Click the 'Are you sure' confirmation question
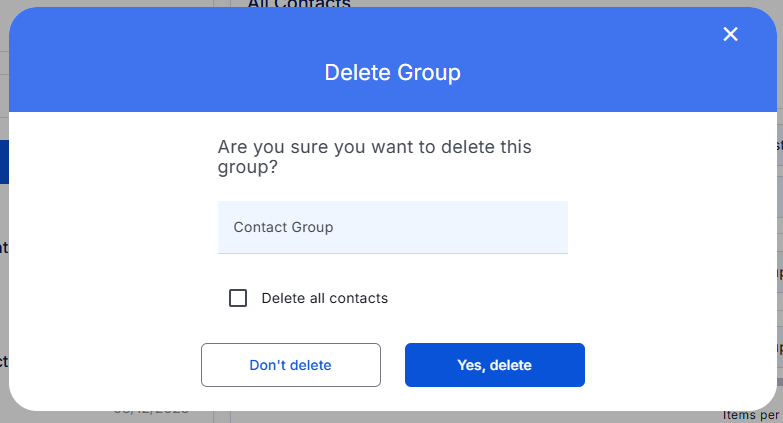The width and height of the screenshot is (783, 423). tap(374, 147)
